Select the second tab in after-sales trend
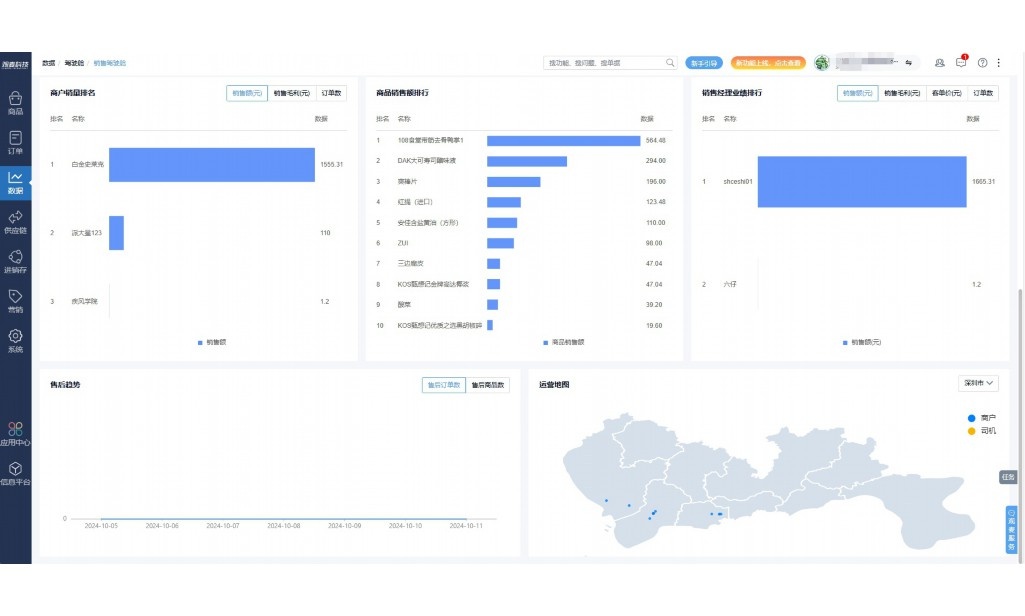Viewport: 1025px width, 616px height. [488, 385]
